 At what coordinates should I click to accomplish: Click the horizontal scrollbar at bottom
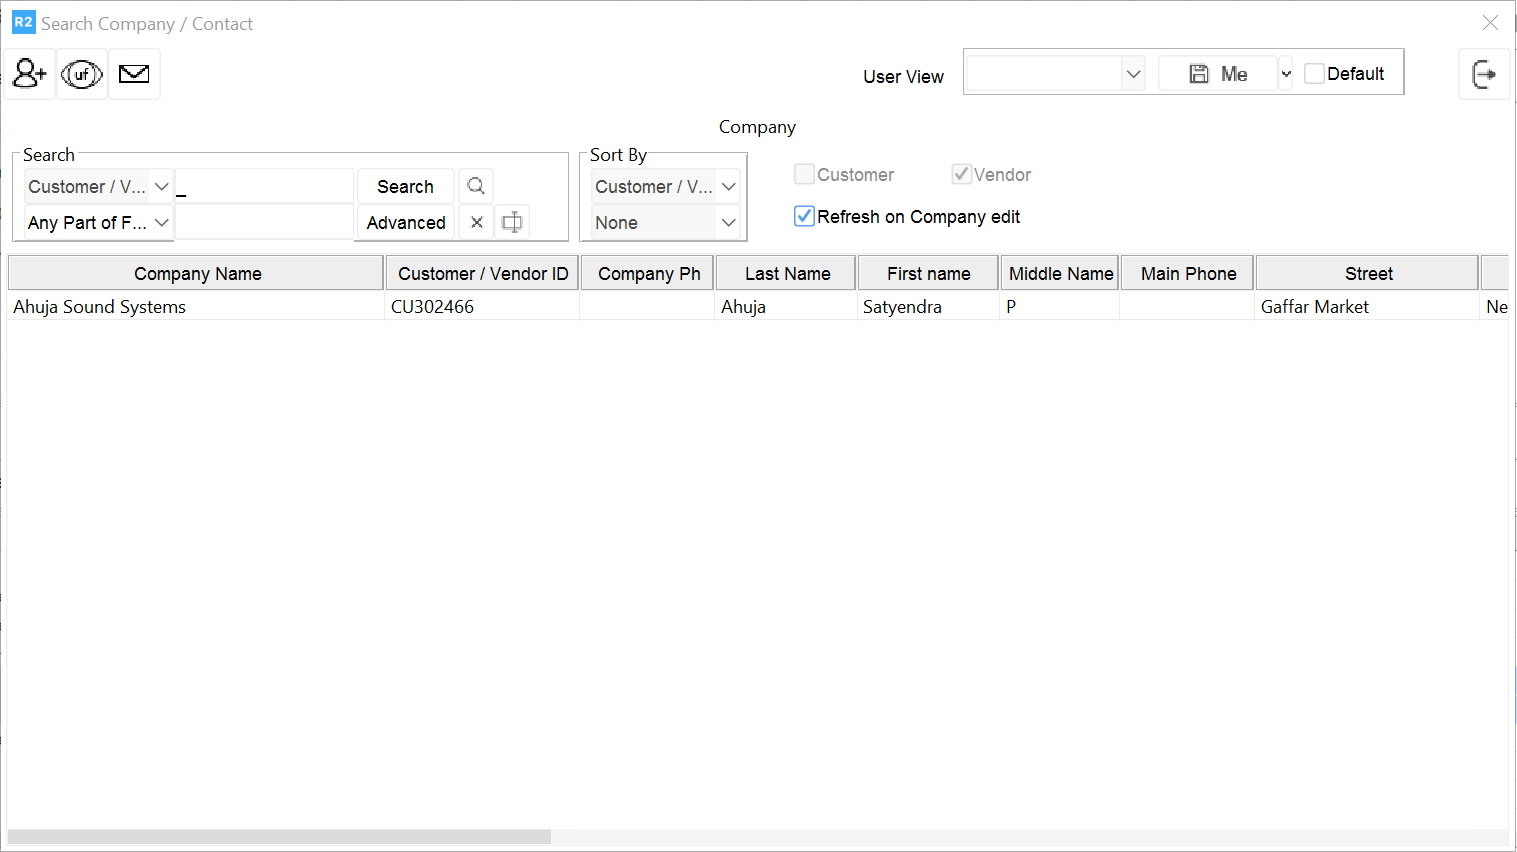280,836
